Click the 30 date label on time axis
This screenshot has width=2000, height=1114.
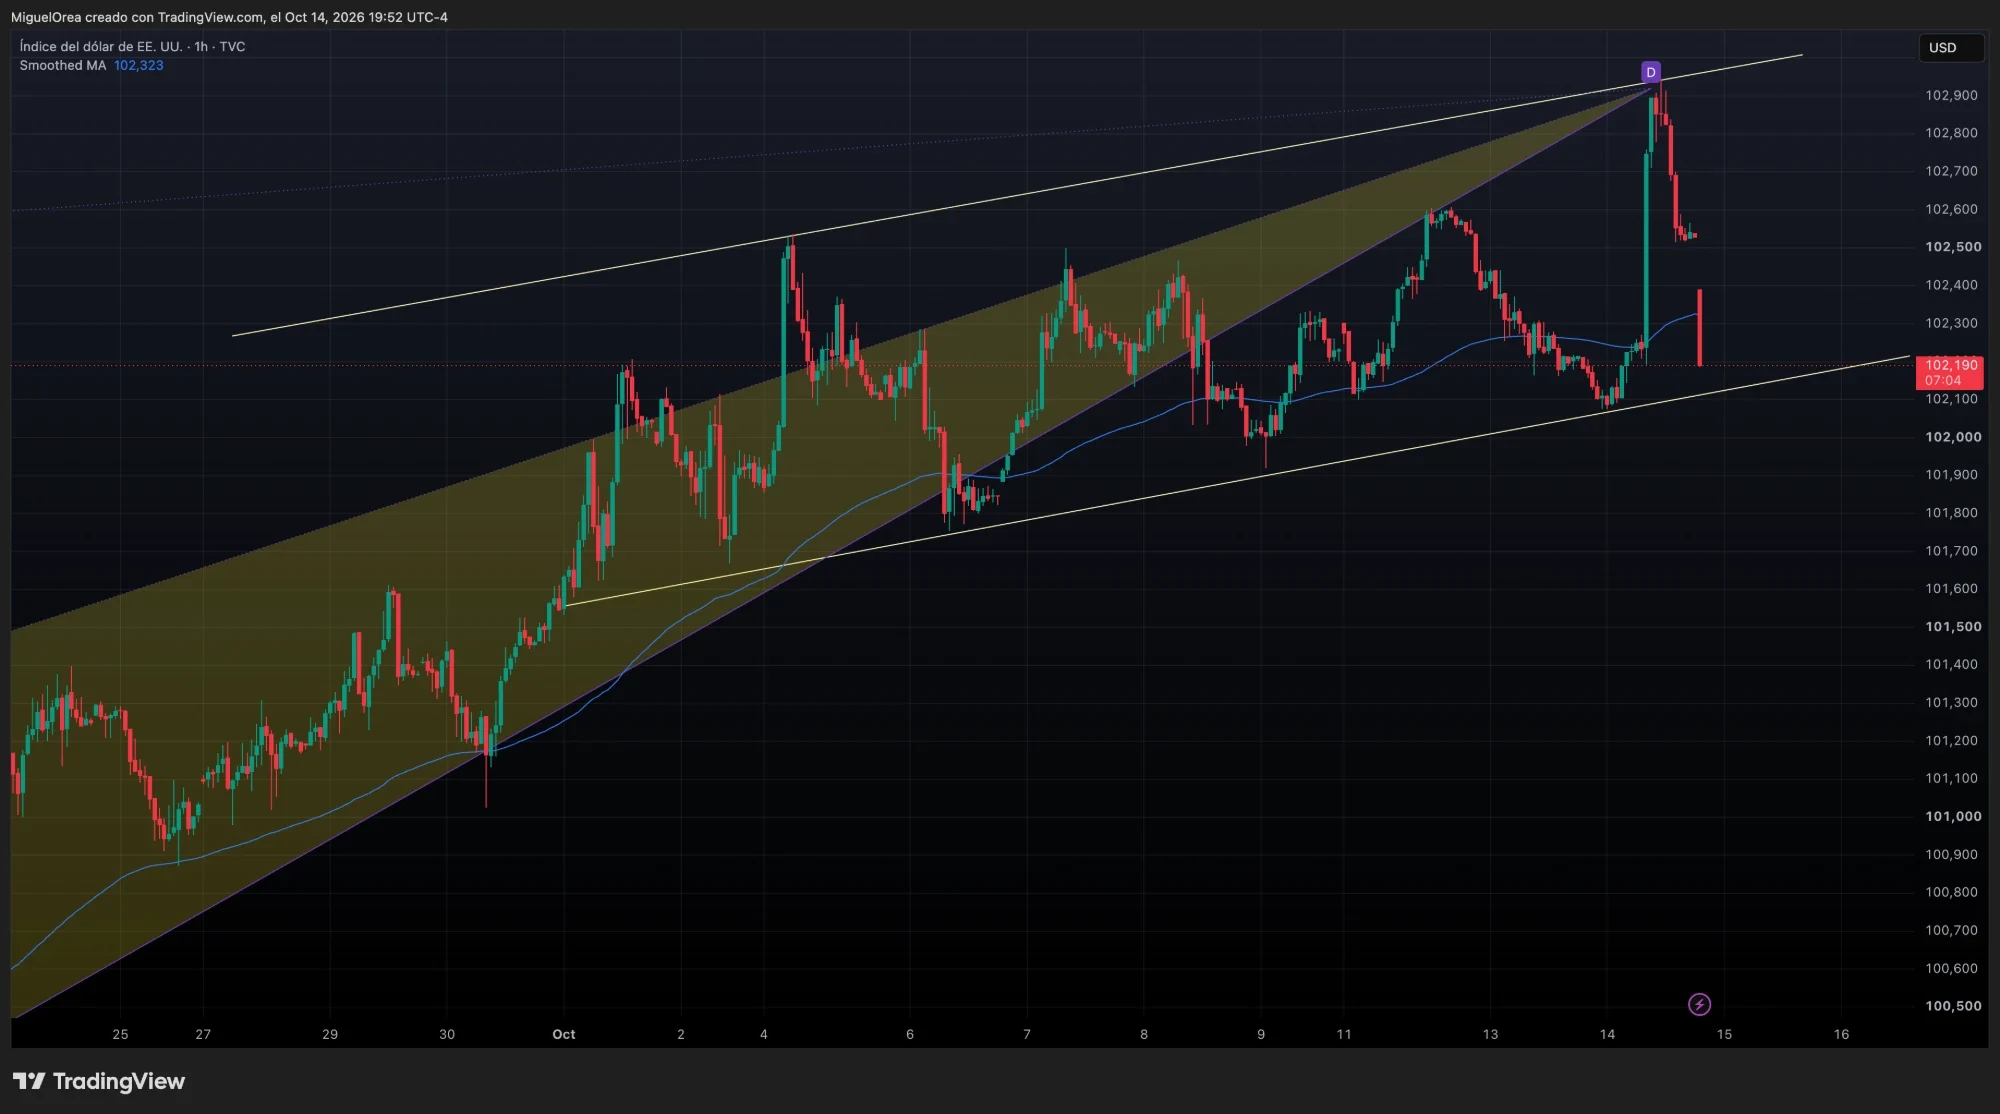(447, 1034)
